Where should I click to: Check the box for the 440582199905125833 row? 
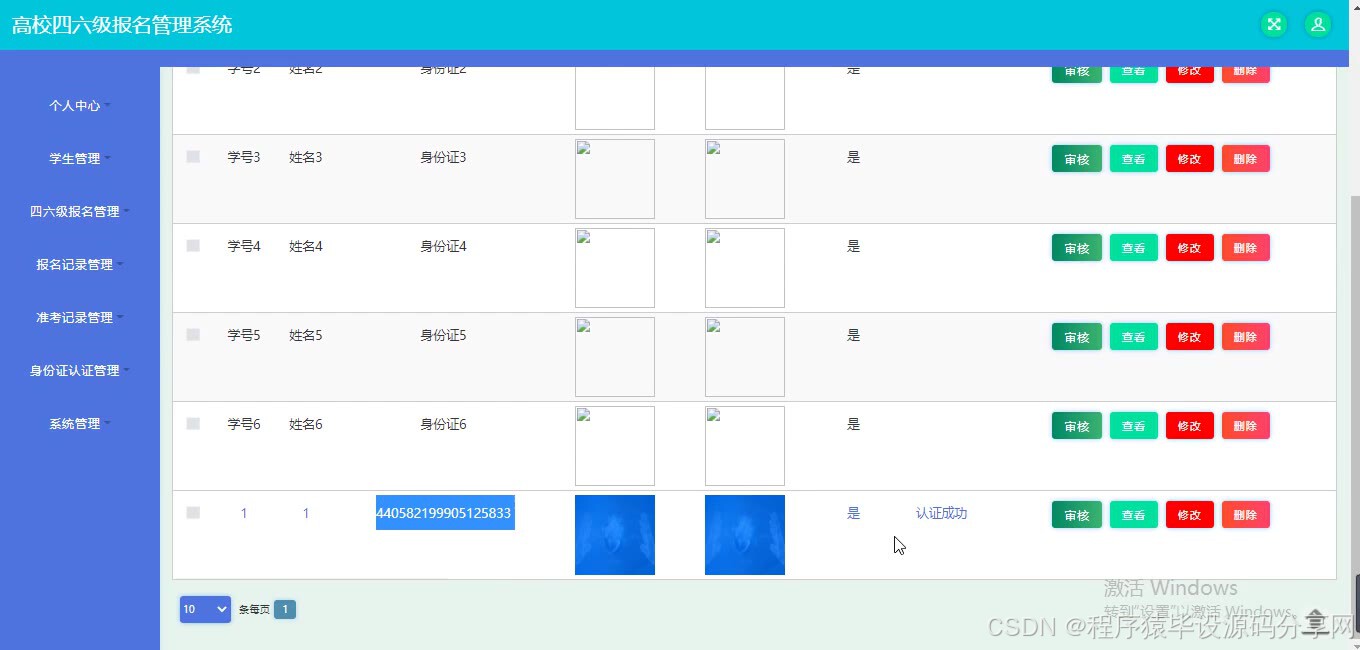[193, 513]
